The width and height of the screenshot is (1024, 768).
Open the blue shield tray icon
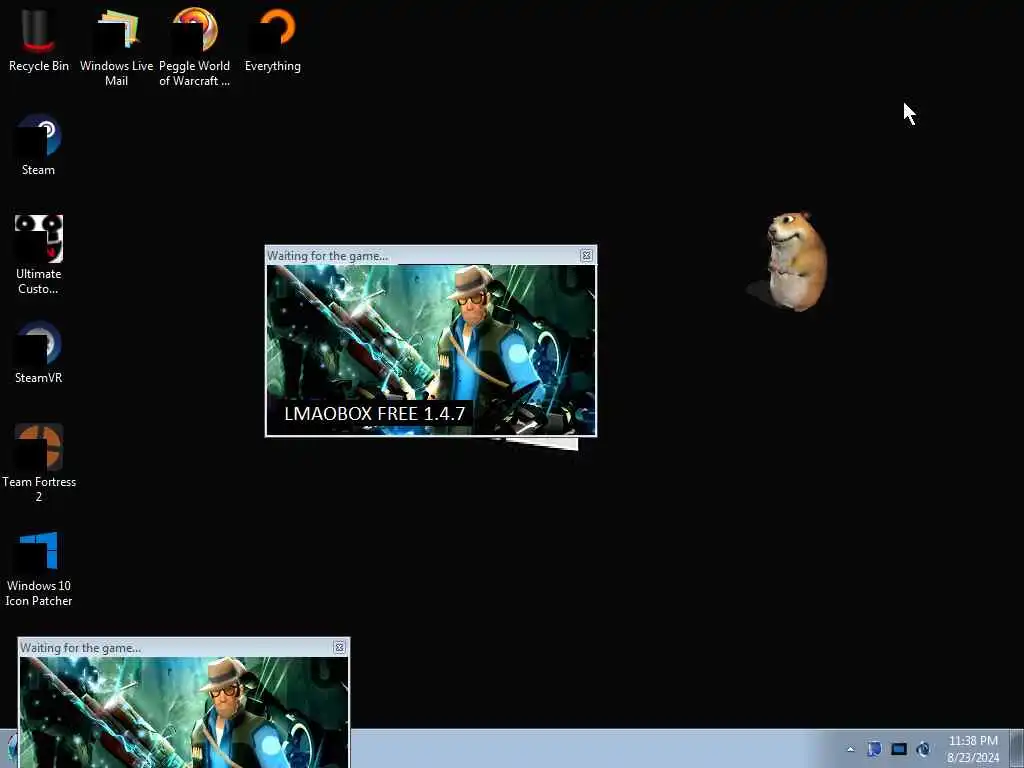pos(874,749)
